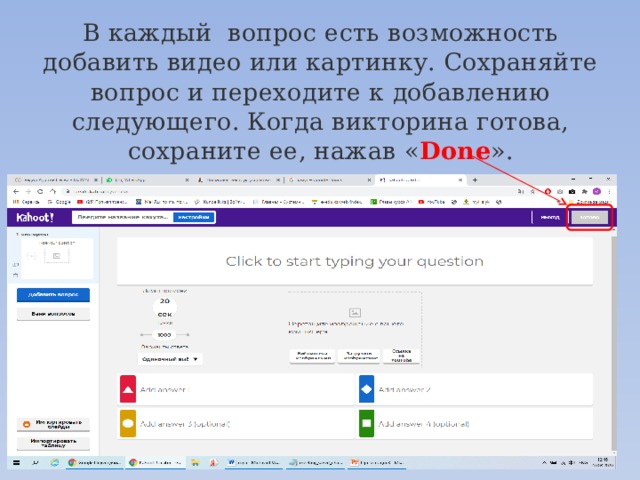Switch to the PowerPoint window in the taskbar
The width and height of the screenshot is (640, 480).
378,462
